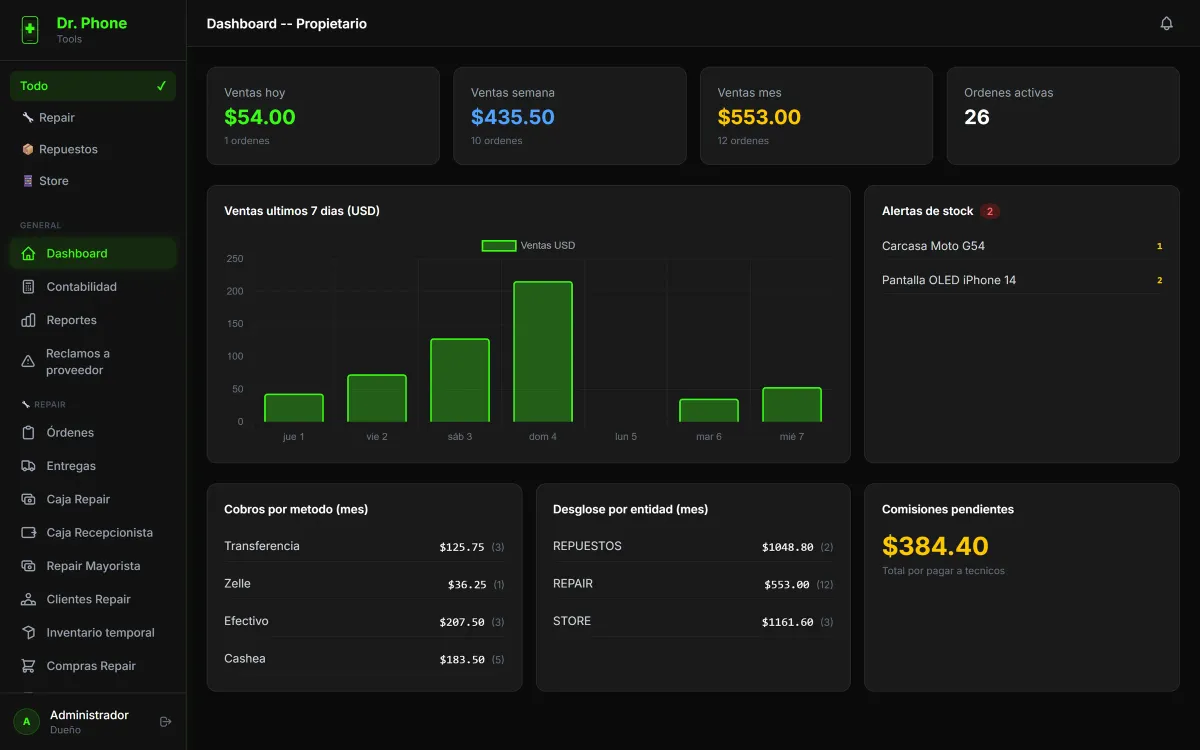
Task: Click the jue 1 bar in chart
Action: 294,408
